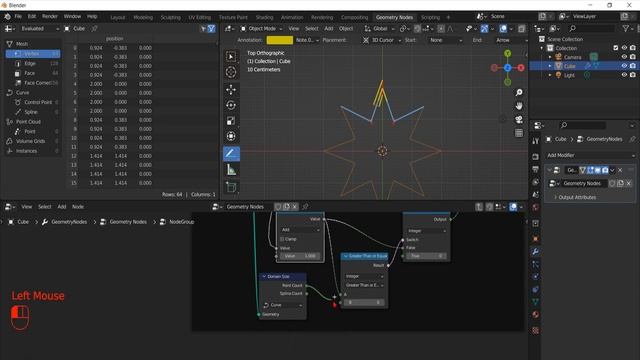The width and height of the screenshot is (640, 360).
Task: Open the End Arrow dropdown
Action: pos(510,40)
